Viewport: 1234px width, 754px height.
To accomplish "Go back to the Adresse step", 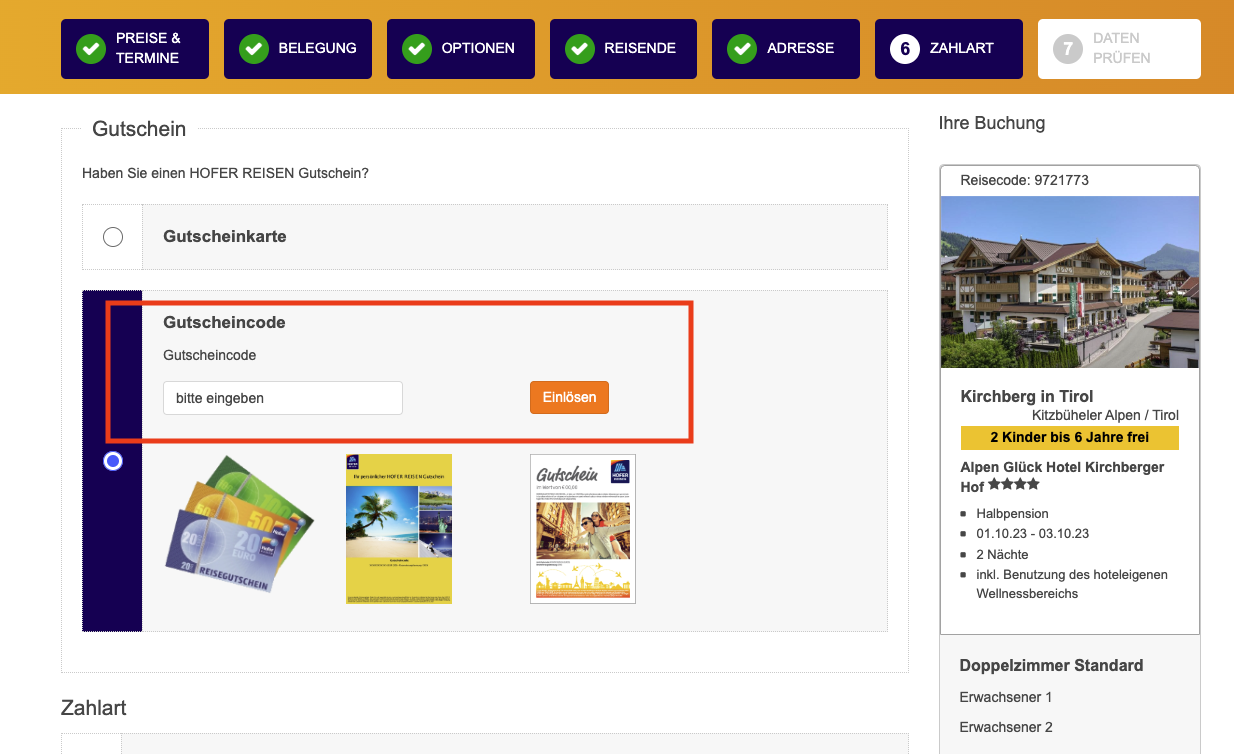I will pos(786,48).
